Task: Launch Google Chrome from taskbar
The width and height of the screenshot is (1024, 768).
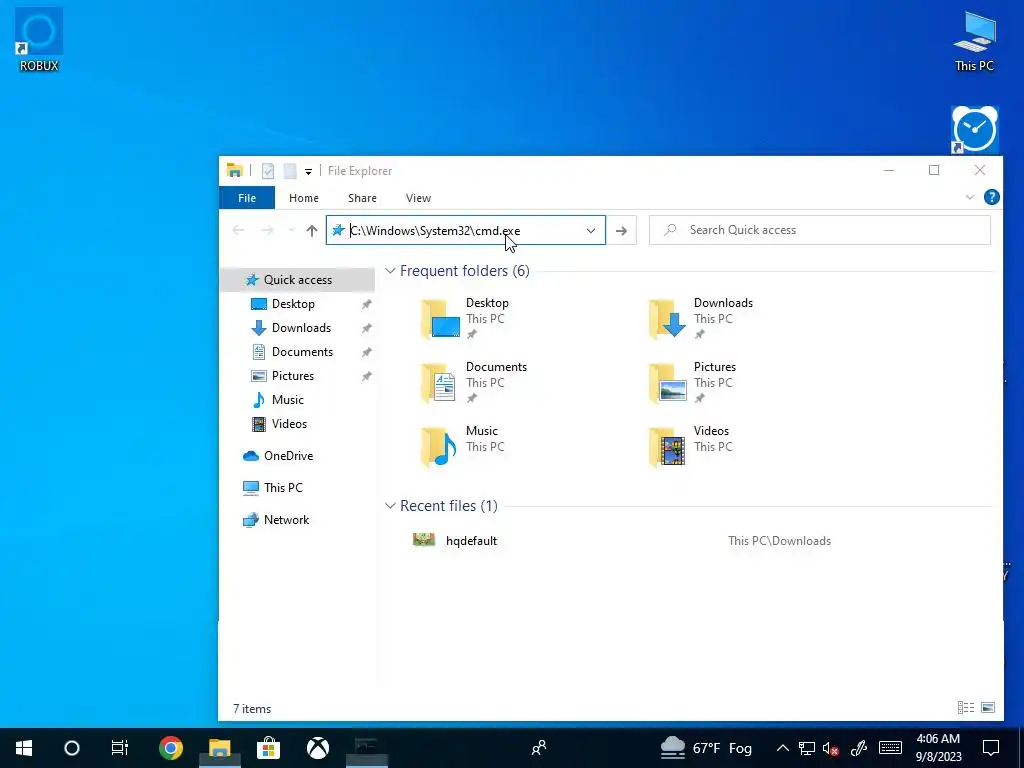Action: pyautogui.click(x=170, y=748)
